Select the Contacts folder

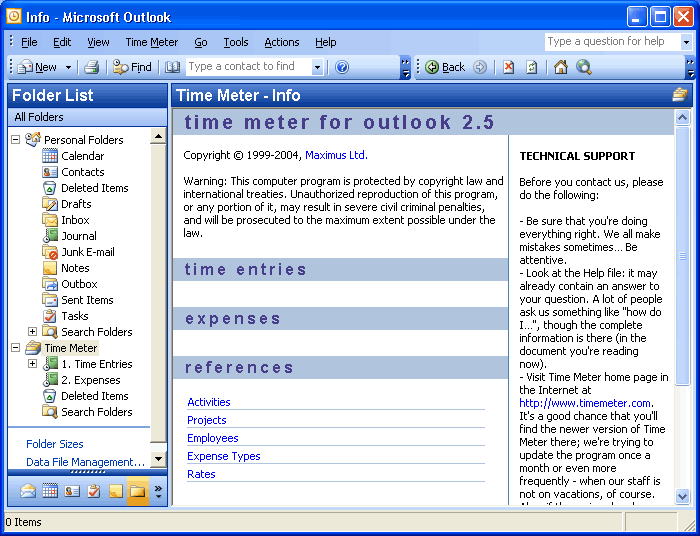pyautogui.click(x=83, y=172)
